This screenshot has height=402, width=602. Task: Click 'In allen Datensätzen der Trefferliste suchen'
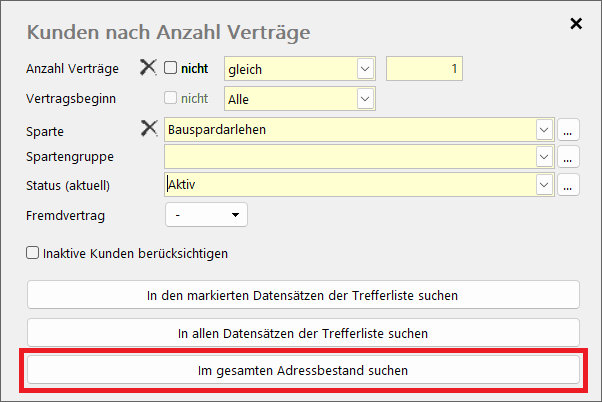click(303, 332)
